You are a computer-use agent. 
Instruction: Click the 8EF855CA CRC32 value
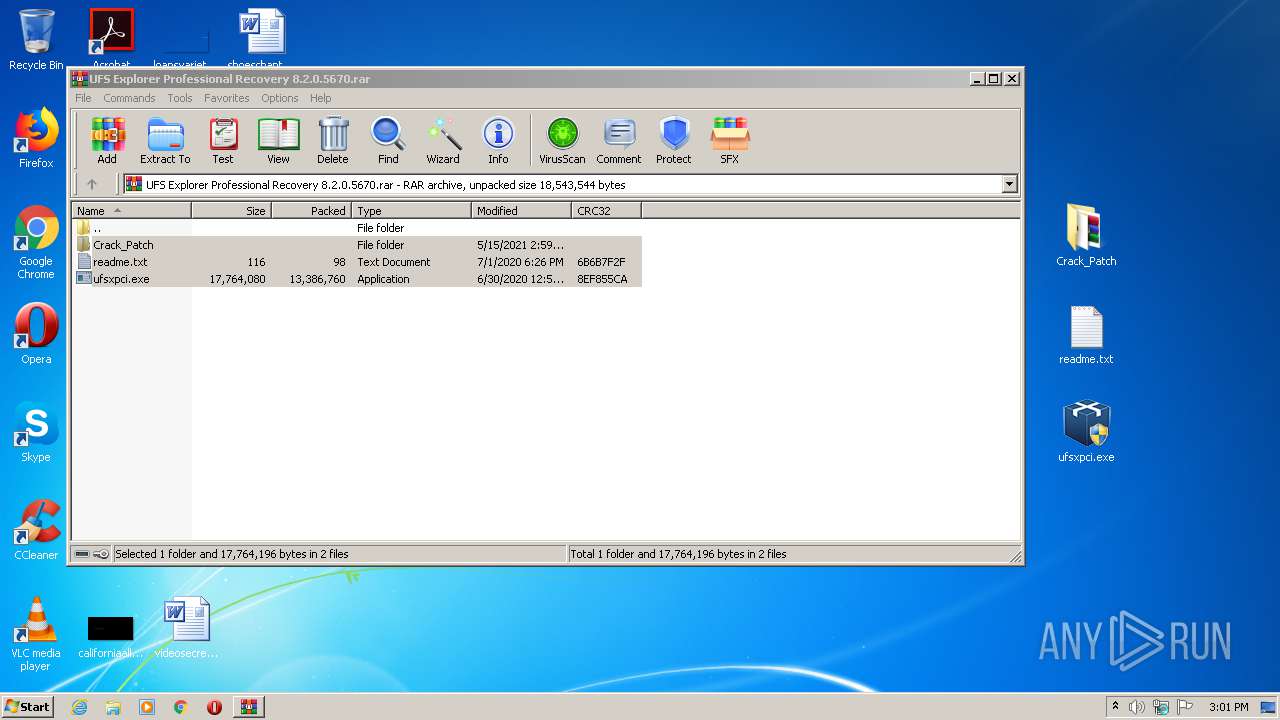click(602, 279)
